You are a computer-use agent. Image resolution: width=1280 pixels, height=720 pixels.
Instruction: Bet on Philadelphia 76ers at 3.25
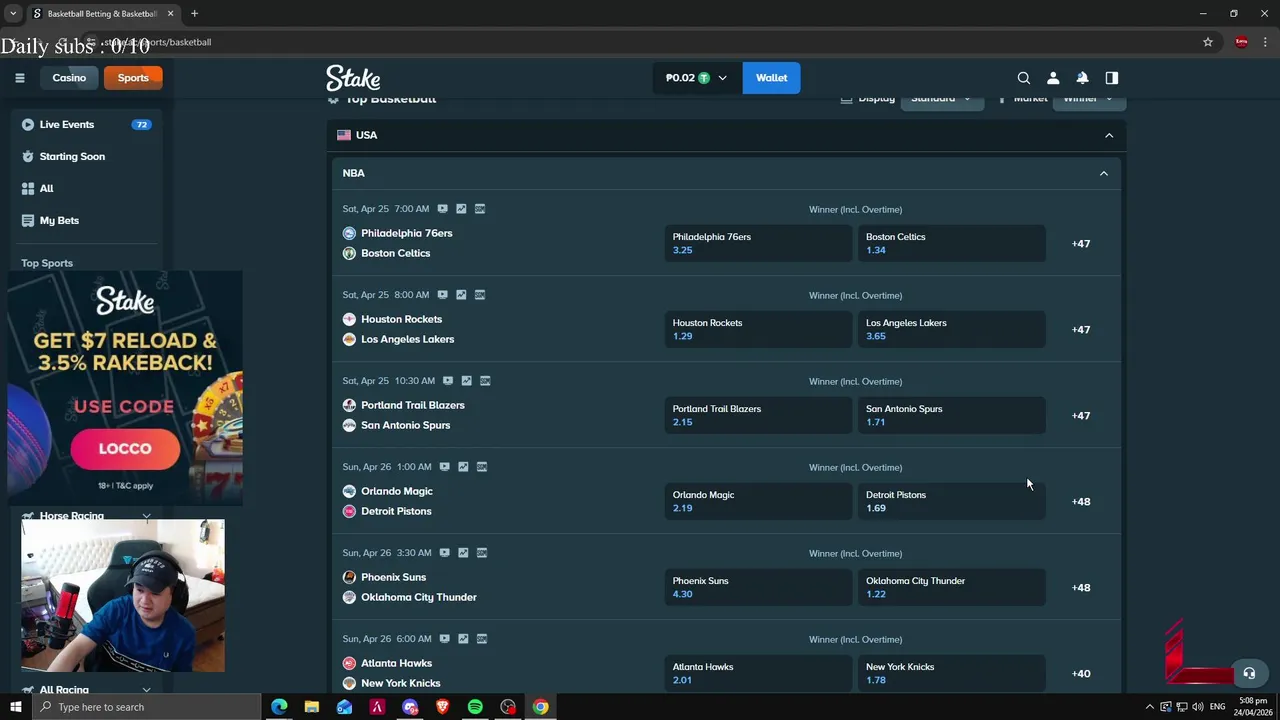click(758, 243)
